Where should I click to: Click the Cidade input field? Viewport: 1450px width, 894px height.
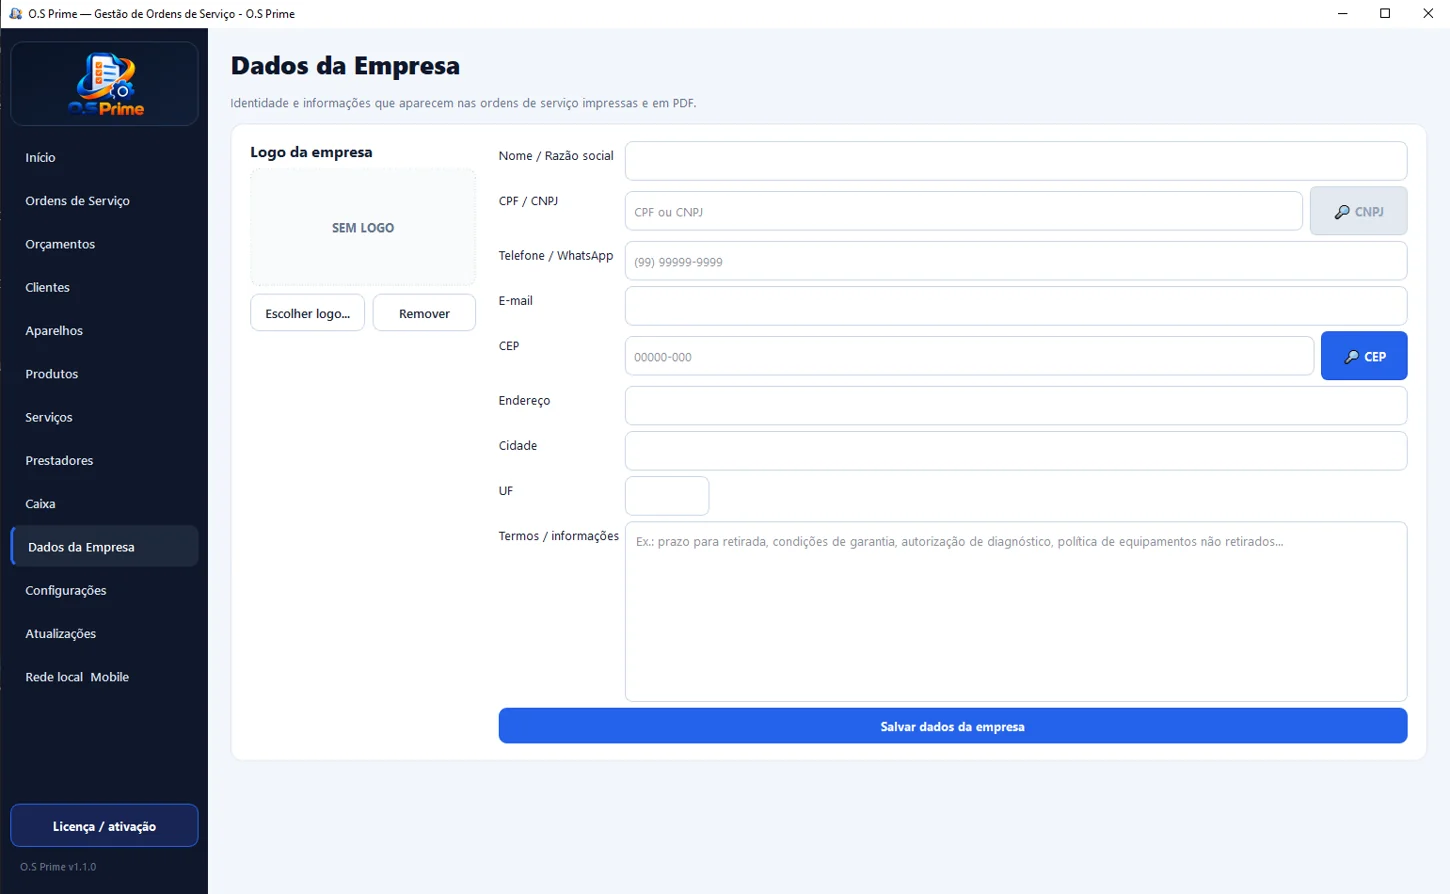click(1016, 451)
